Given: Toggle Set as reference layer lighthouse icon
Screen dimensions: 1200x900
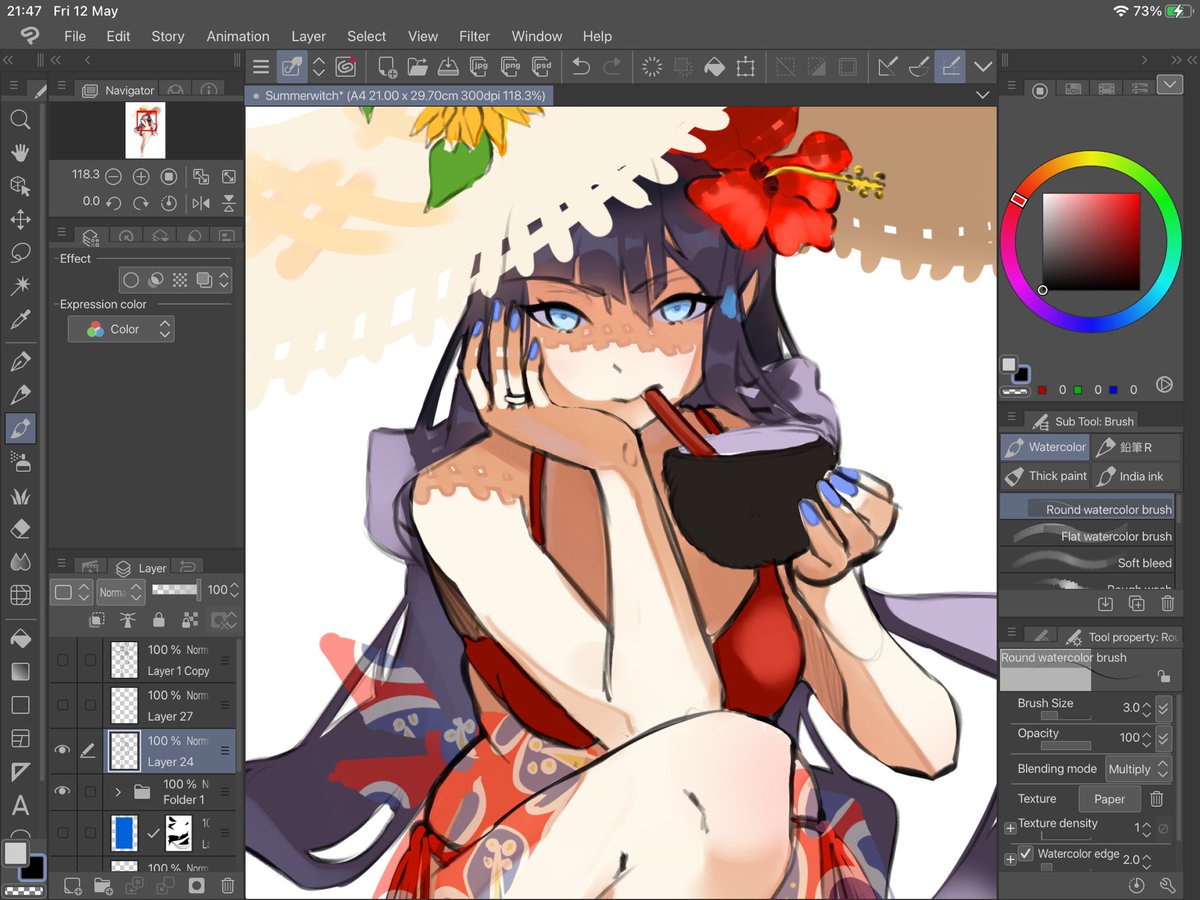Looking at the screenshot, I should [127, 620].
